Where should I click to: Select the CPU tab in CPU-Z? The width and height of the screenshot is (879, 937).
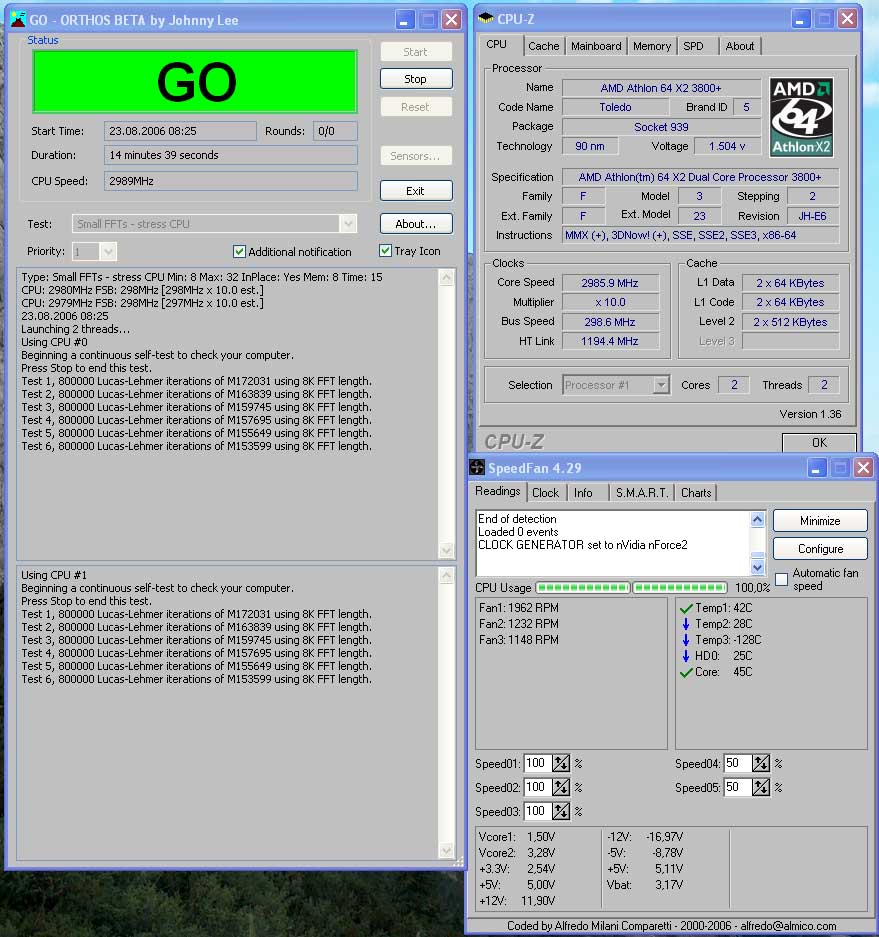click(497, 45)
